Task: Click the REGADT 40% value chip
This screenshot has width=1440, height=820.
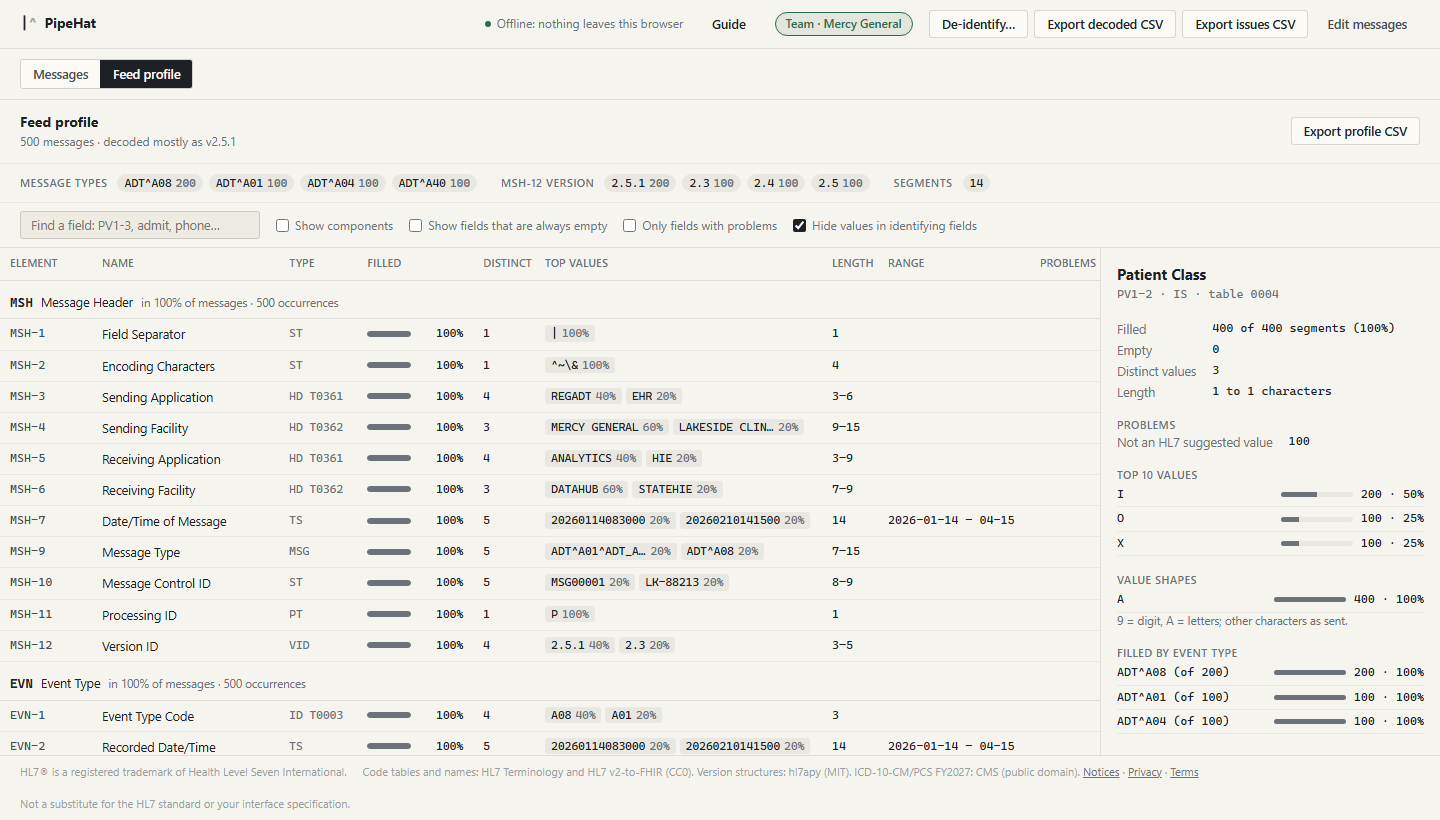Action: click(x=583, y=396)
